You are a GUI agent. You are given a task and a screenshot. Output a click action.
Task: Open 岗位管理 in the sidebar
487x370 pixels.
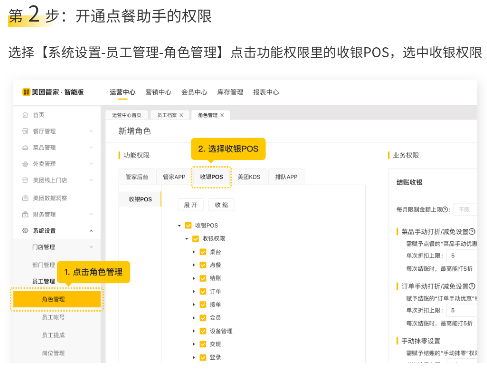point(53,353)
